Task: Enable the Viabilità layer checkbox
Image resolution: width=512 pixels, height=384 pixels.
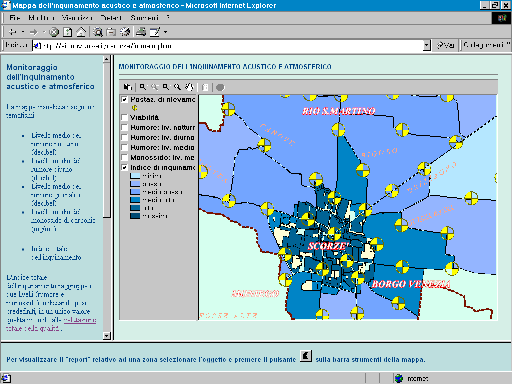Action: click(124, 117)
